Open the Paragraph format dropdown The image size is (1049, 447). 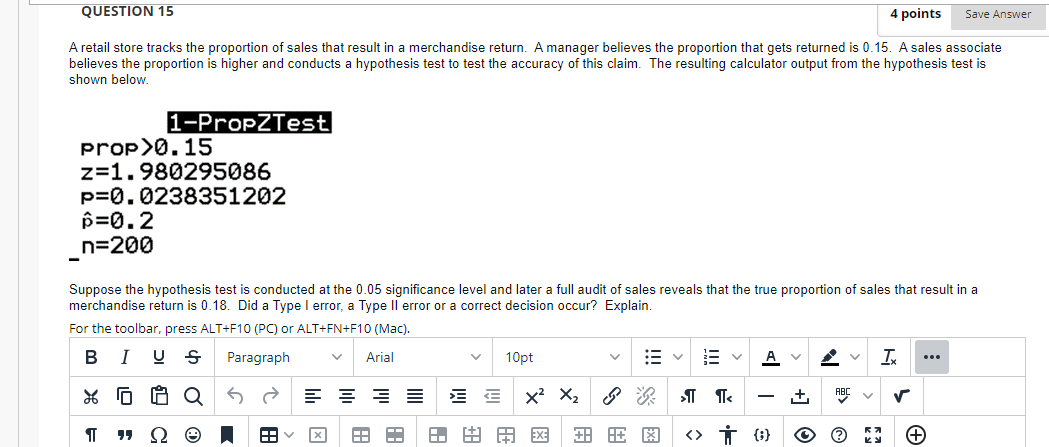point(284,357)
